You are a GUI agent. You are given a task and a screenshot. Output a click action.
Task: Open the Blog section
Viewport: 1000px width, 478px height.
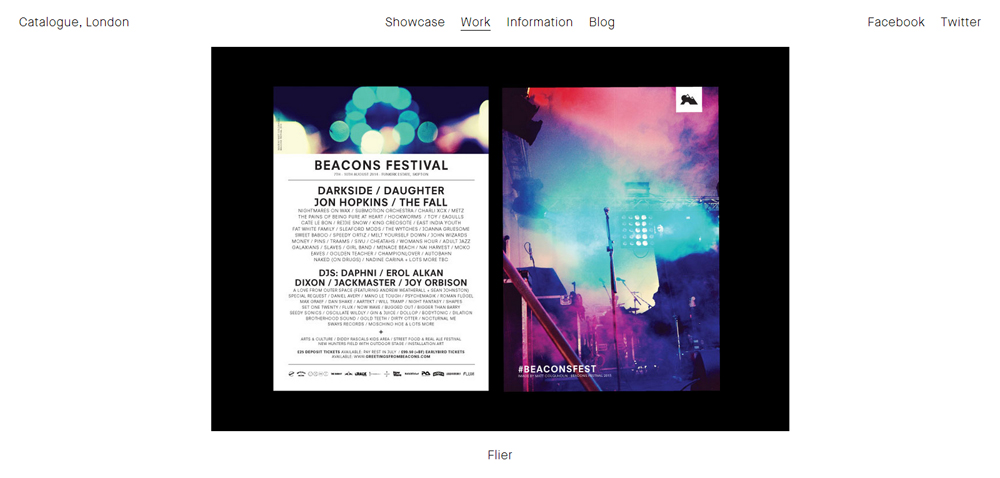(601, 22)
